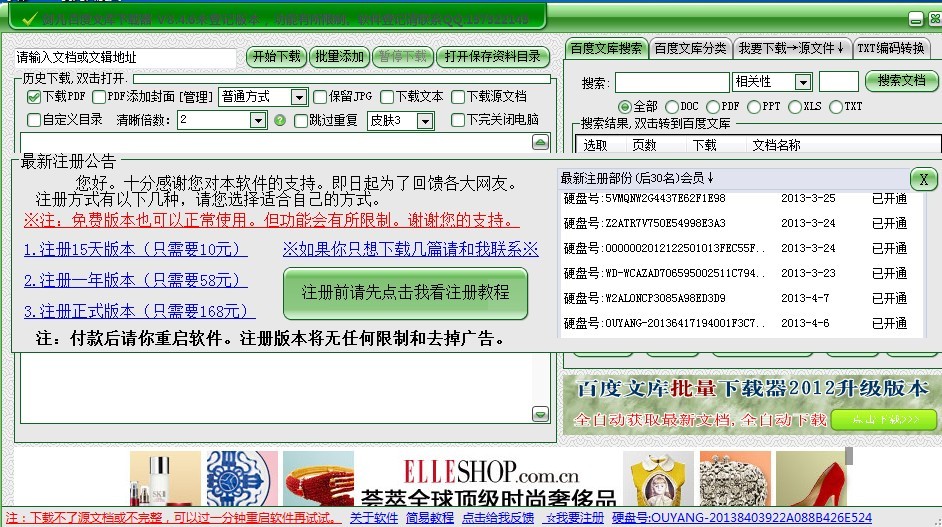
Task: Open the 注册一年版本 link
Action: click(136, 281)
